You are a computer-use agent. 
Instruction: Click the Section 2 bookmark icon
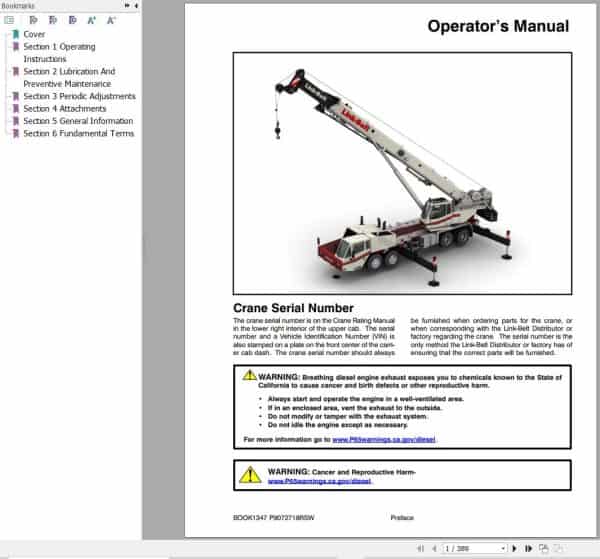click(16, 72)
